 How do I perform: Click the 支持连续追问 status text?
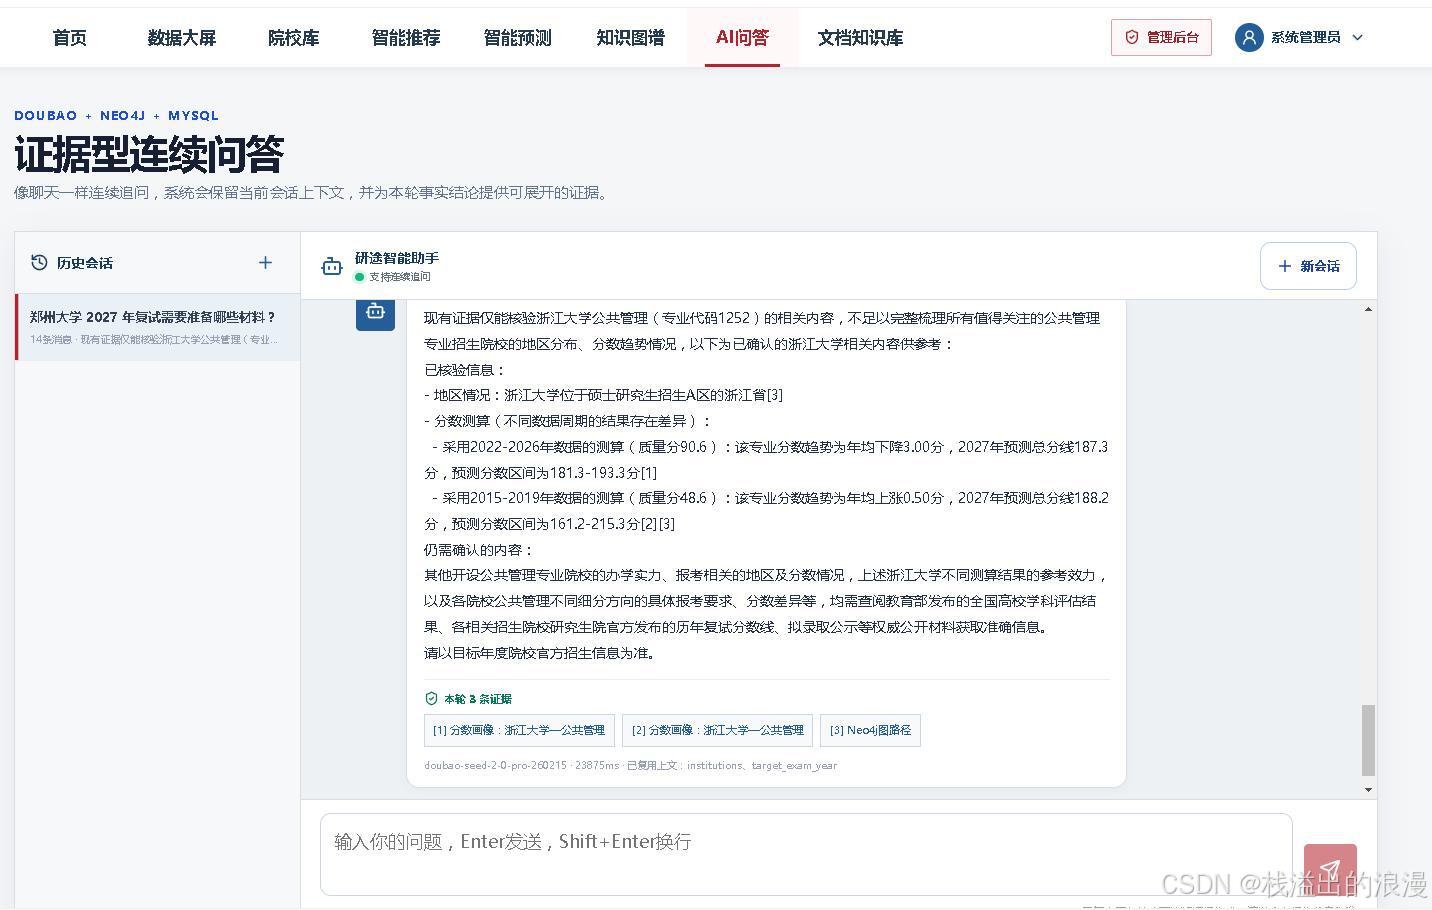[400, 277]
